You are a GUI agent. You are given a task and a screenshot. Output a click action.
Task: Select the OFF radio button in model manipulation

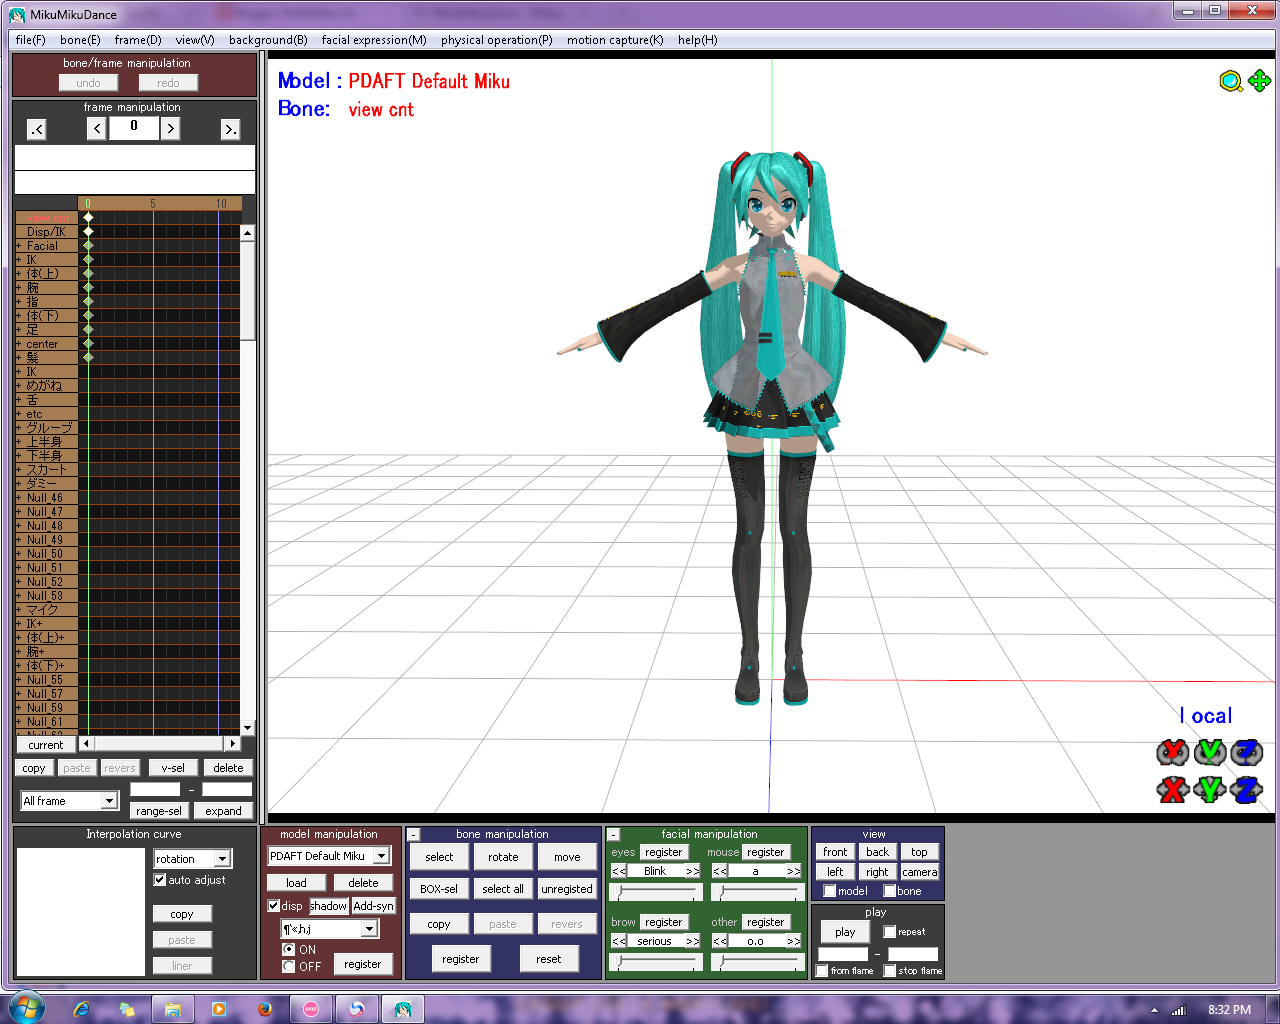click(x=286, y=966)
